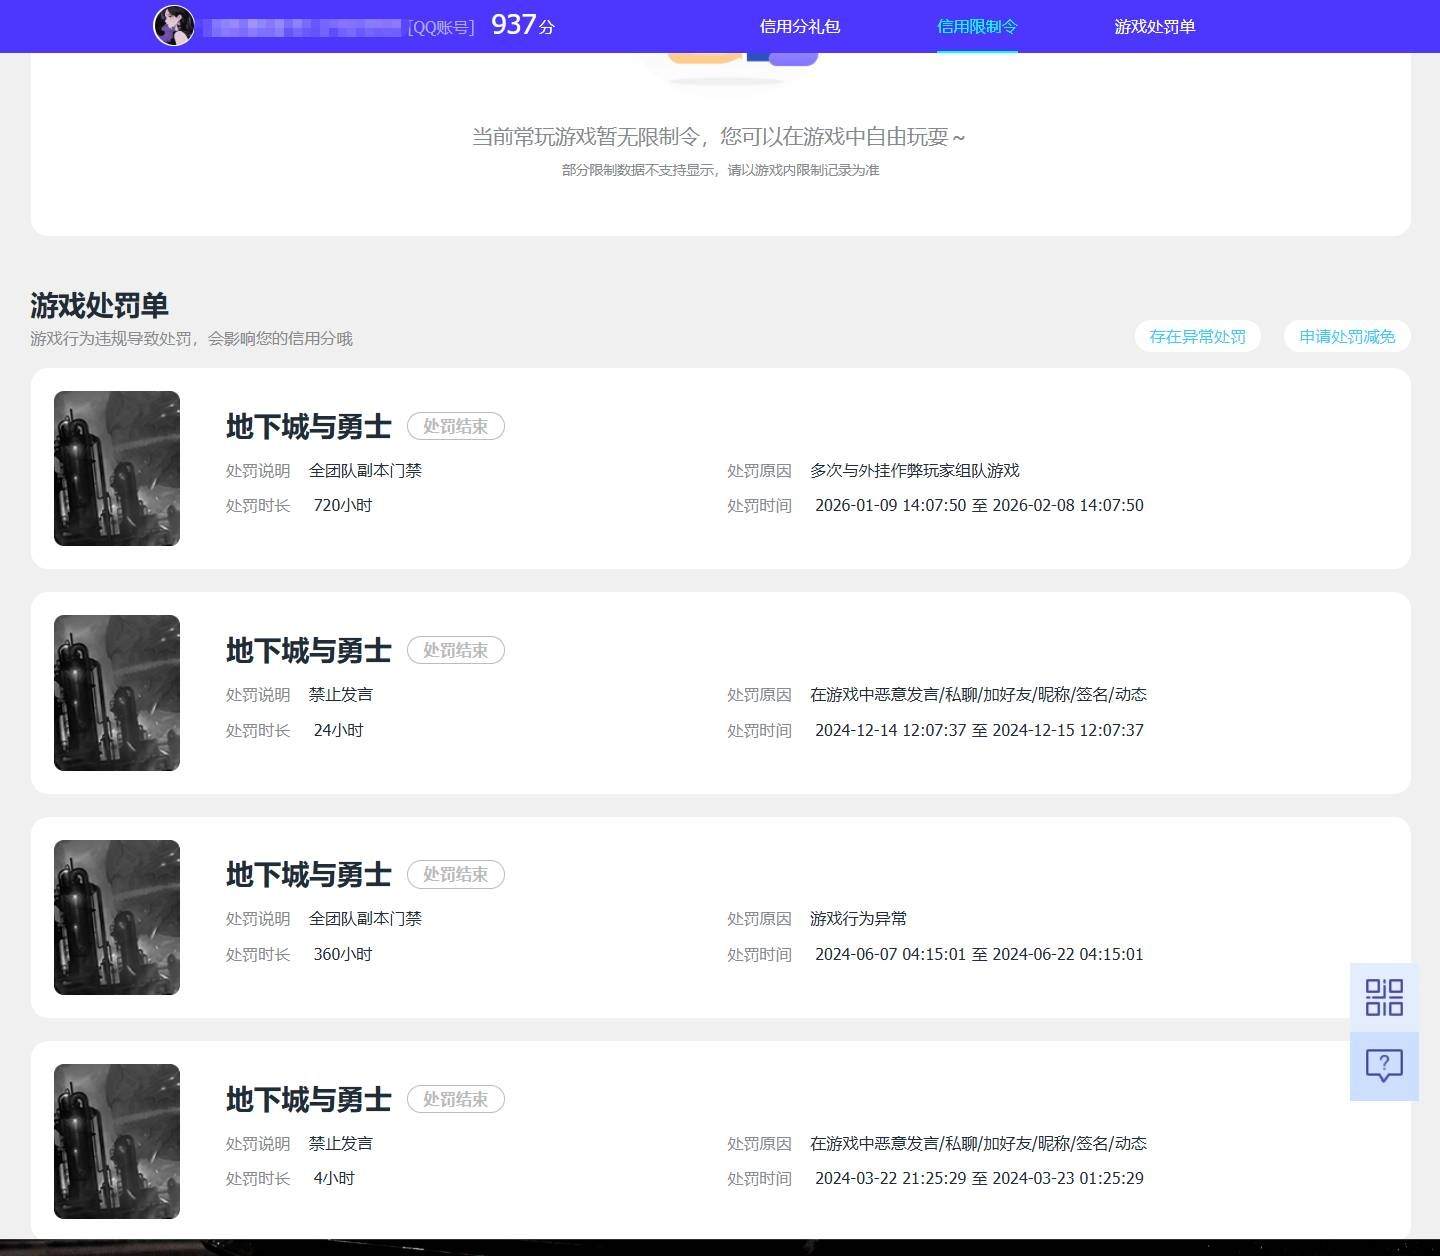This screenshot has width=1440, height=1256.
Task: Open game thumbnail of the 360小时 penalty
Action: click(x=117, y=917)
